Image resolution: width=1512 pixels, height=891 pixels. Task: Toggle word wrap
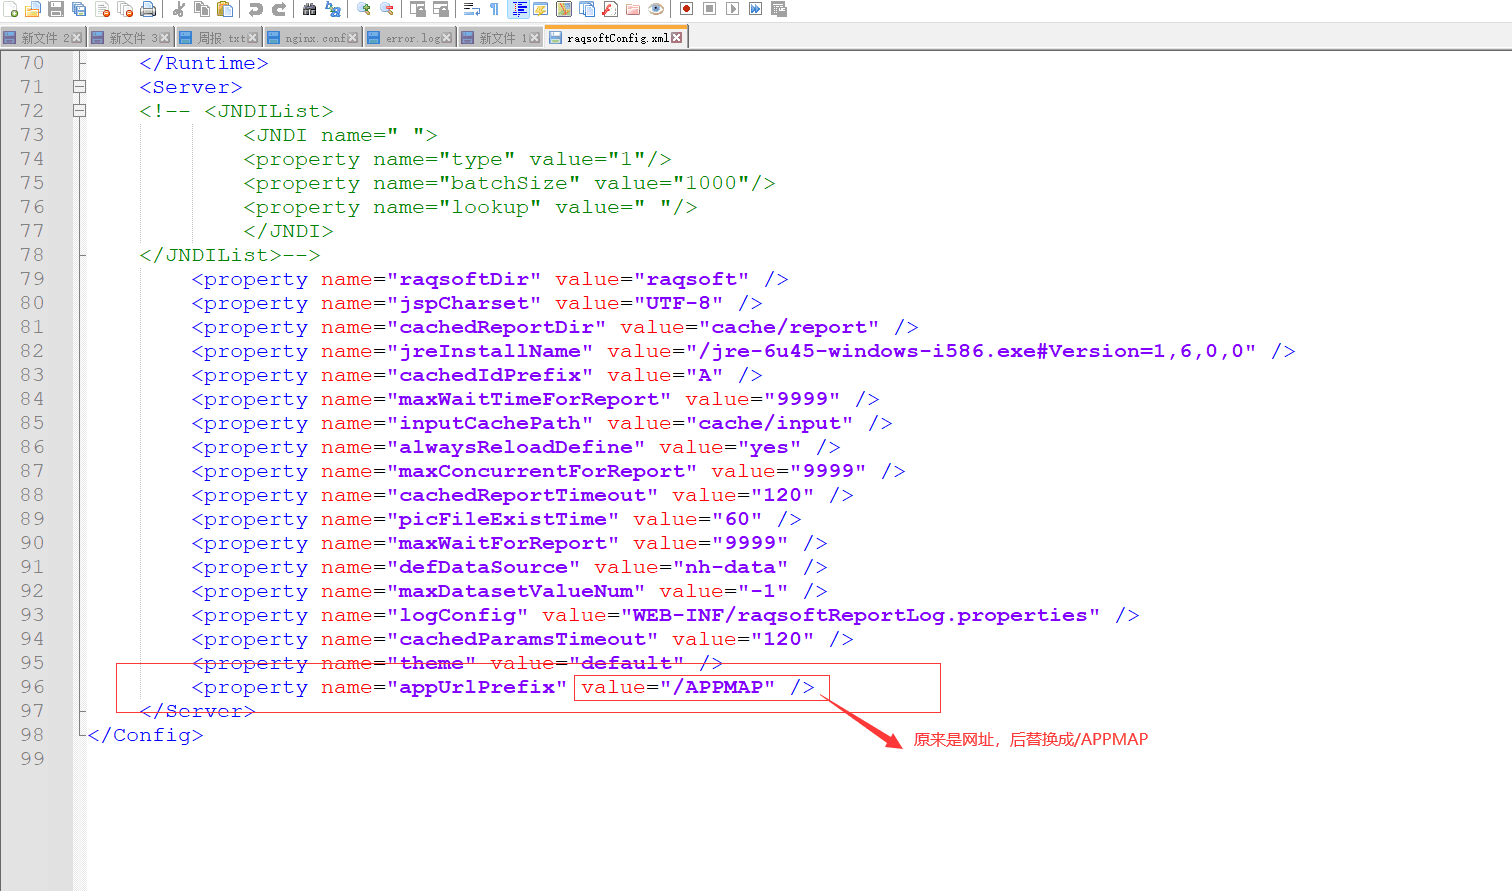click(x=471, y=9)
